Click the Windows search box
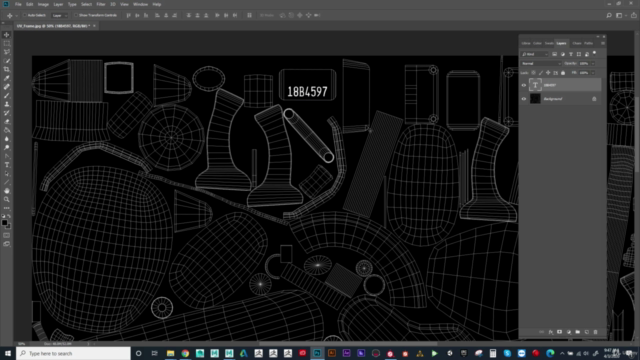 (x=73, y=353)
